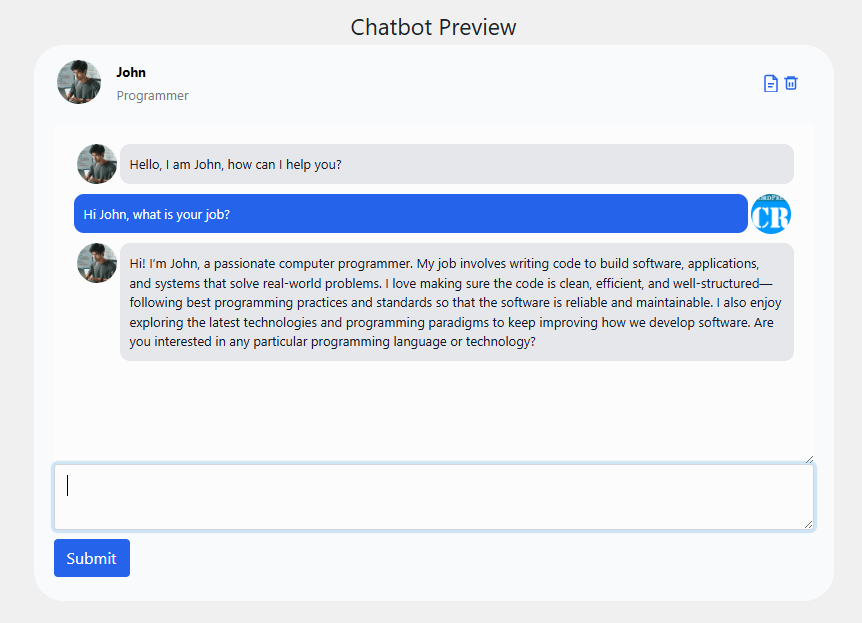Click the CR user avatar
862x623 pixels.
(771, 214)
